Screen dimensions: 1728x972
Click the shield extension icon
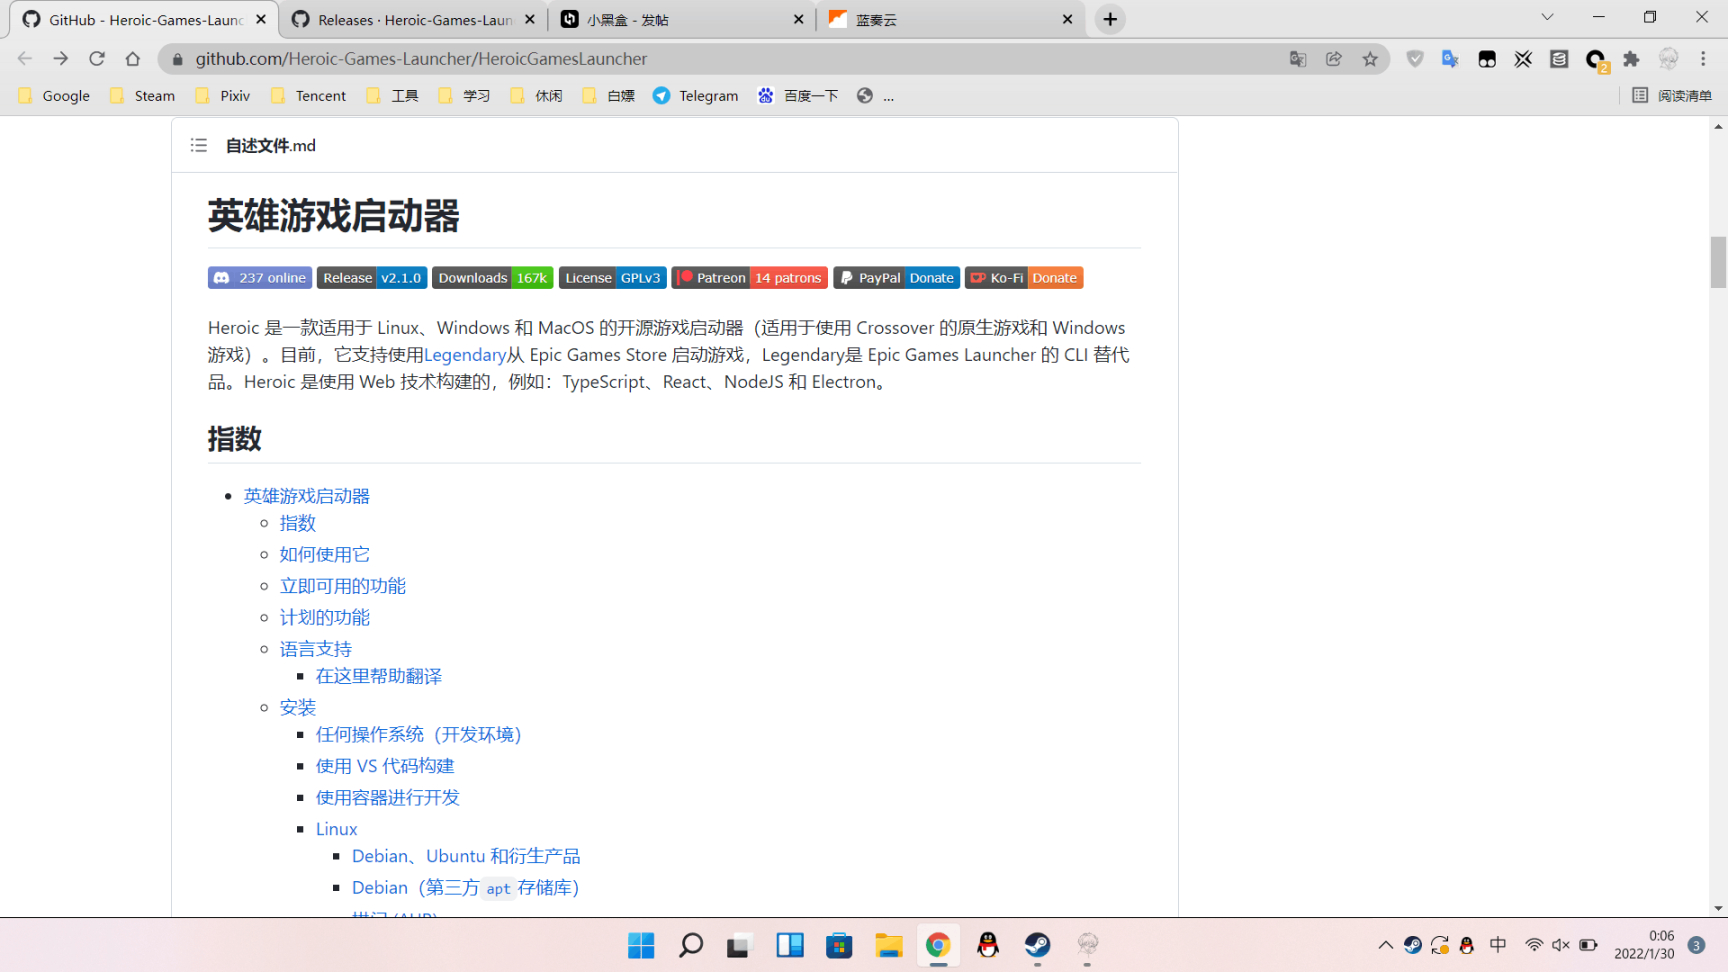(1415, 59)
